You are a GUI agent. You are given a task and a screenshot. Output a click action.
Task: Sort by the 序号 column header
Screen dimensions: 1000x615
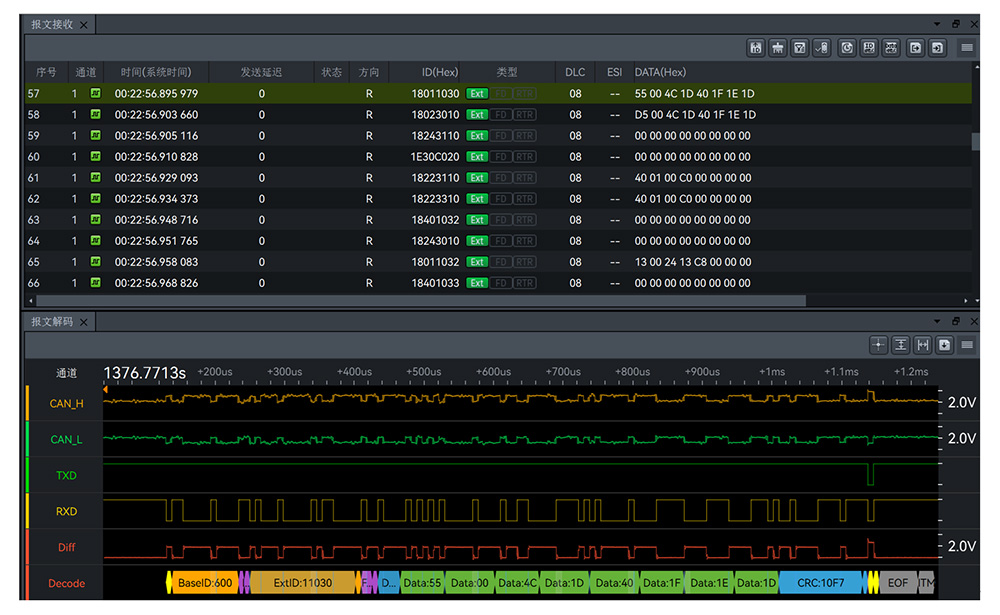pos(45,72)
